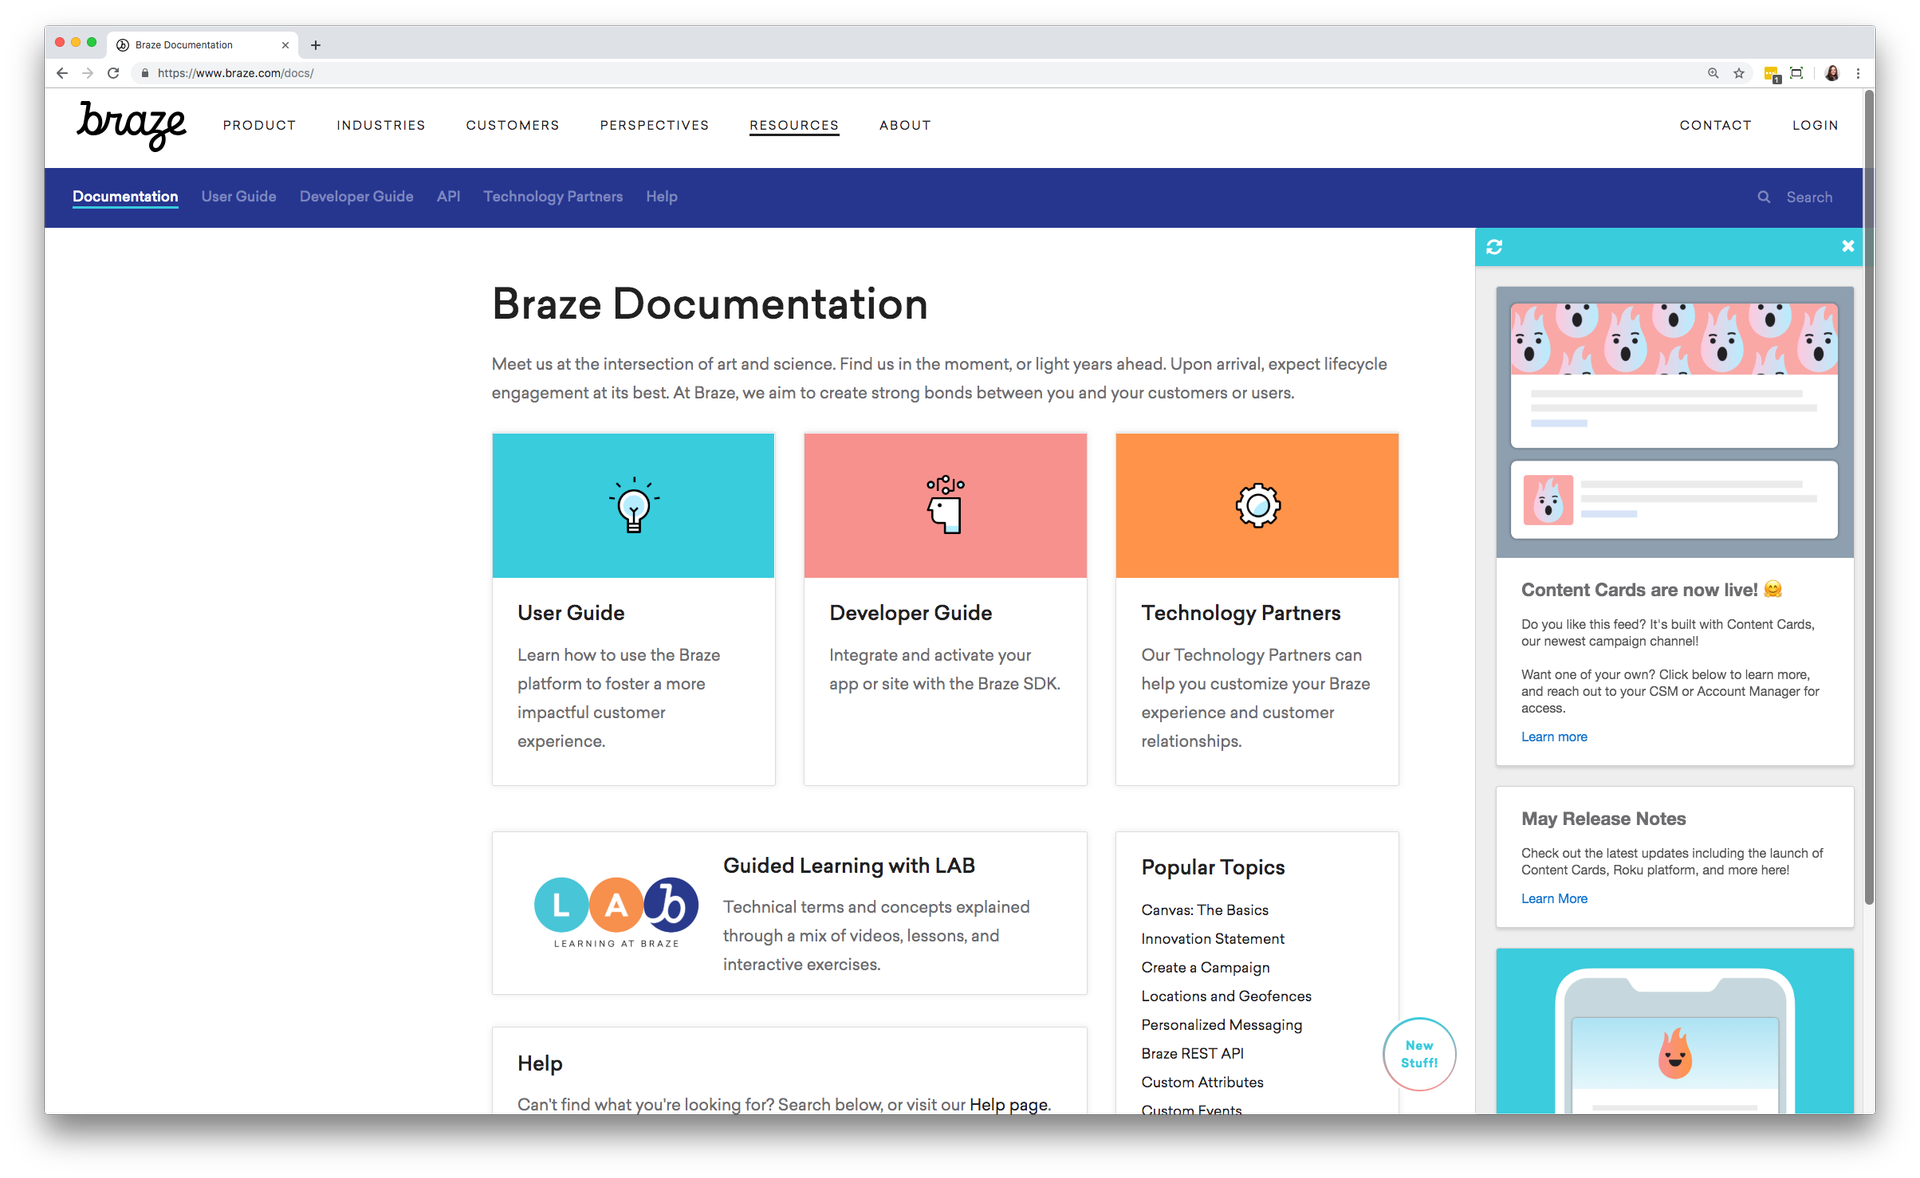Image resolution: width=1920 pixels, height=1178 pixels.
Task: Open Canvas: The Basics topic link
Action: tap(1204, 910)
